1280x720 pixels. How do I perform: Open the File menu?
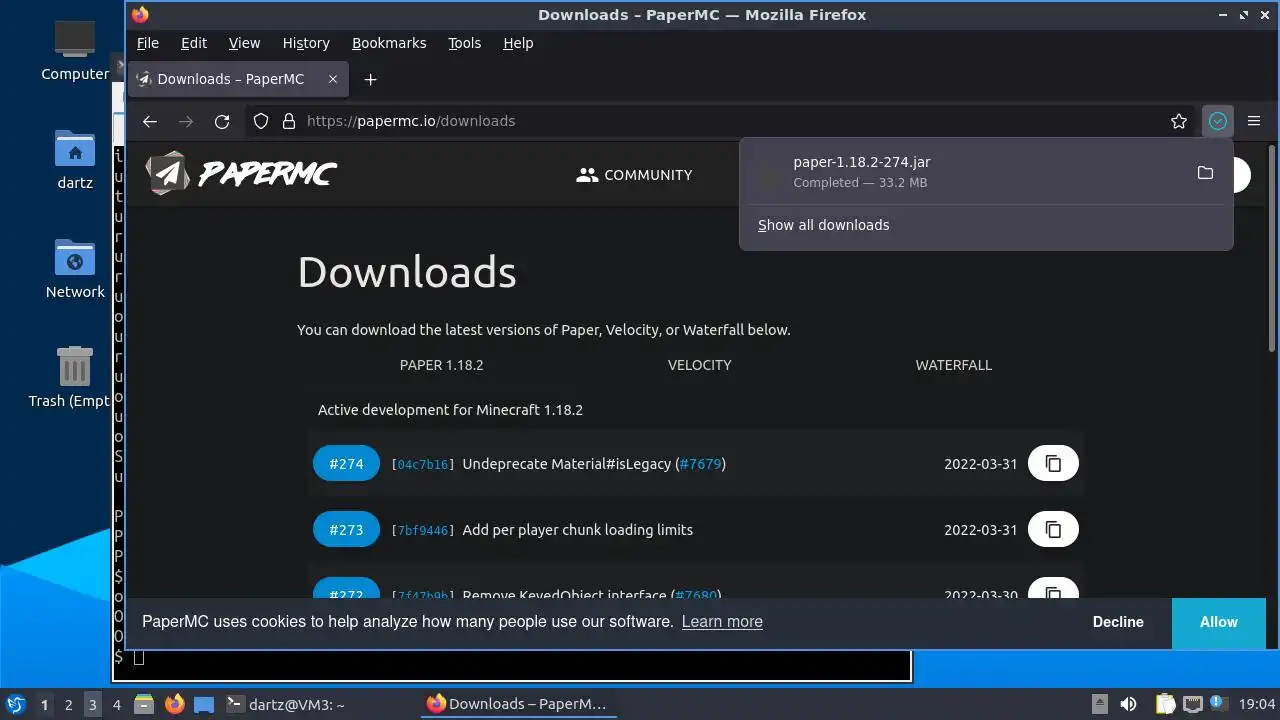(x=147, y=43)
